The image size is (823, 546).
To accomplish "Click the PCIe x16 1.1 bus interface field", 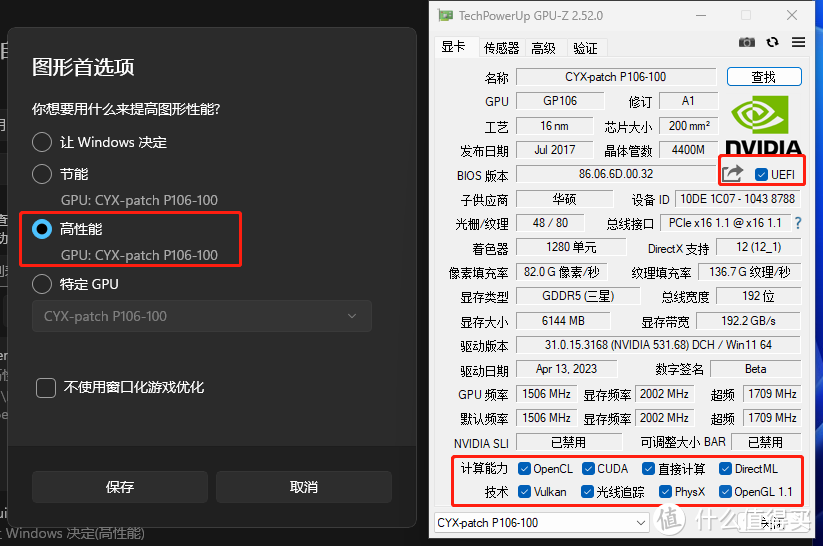I will click(726, 223).
